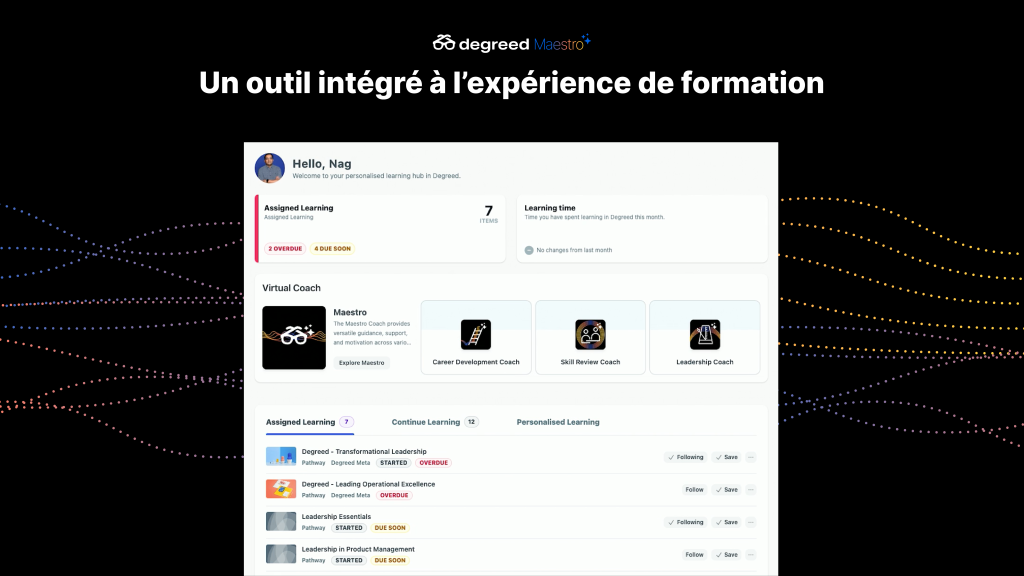Open the Learning time card title
Image resolution: width=1024 pixels, height=576 pixels.
pos(550,208)
